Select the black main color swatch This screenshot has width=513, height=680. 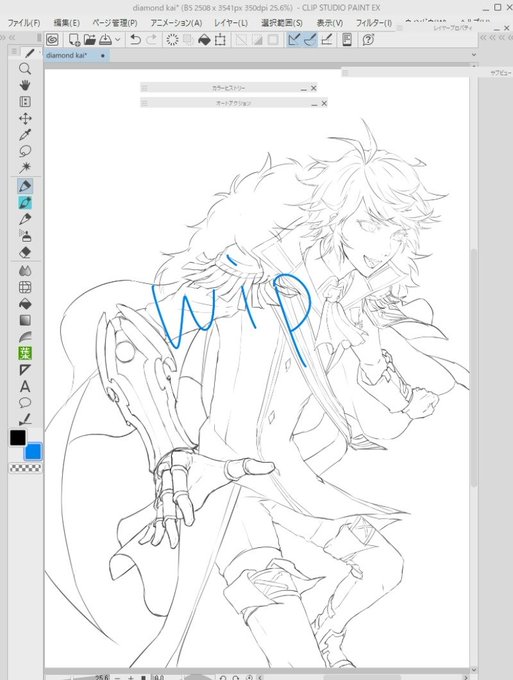click(x=18, y=438)
